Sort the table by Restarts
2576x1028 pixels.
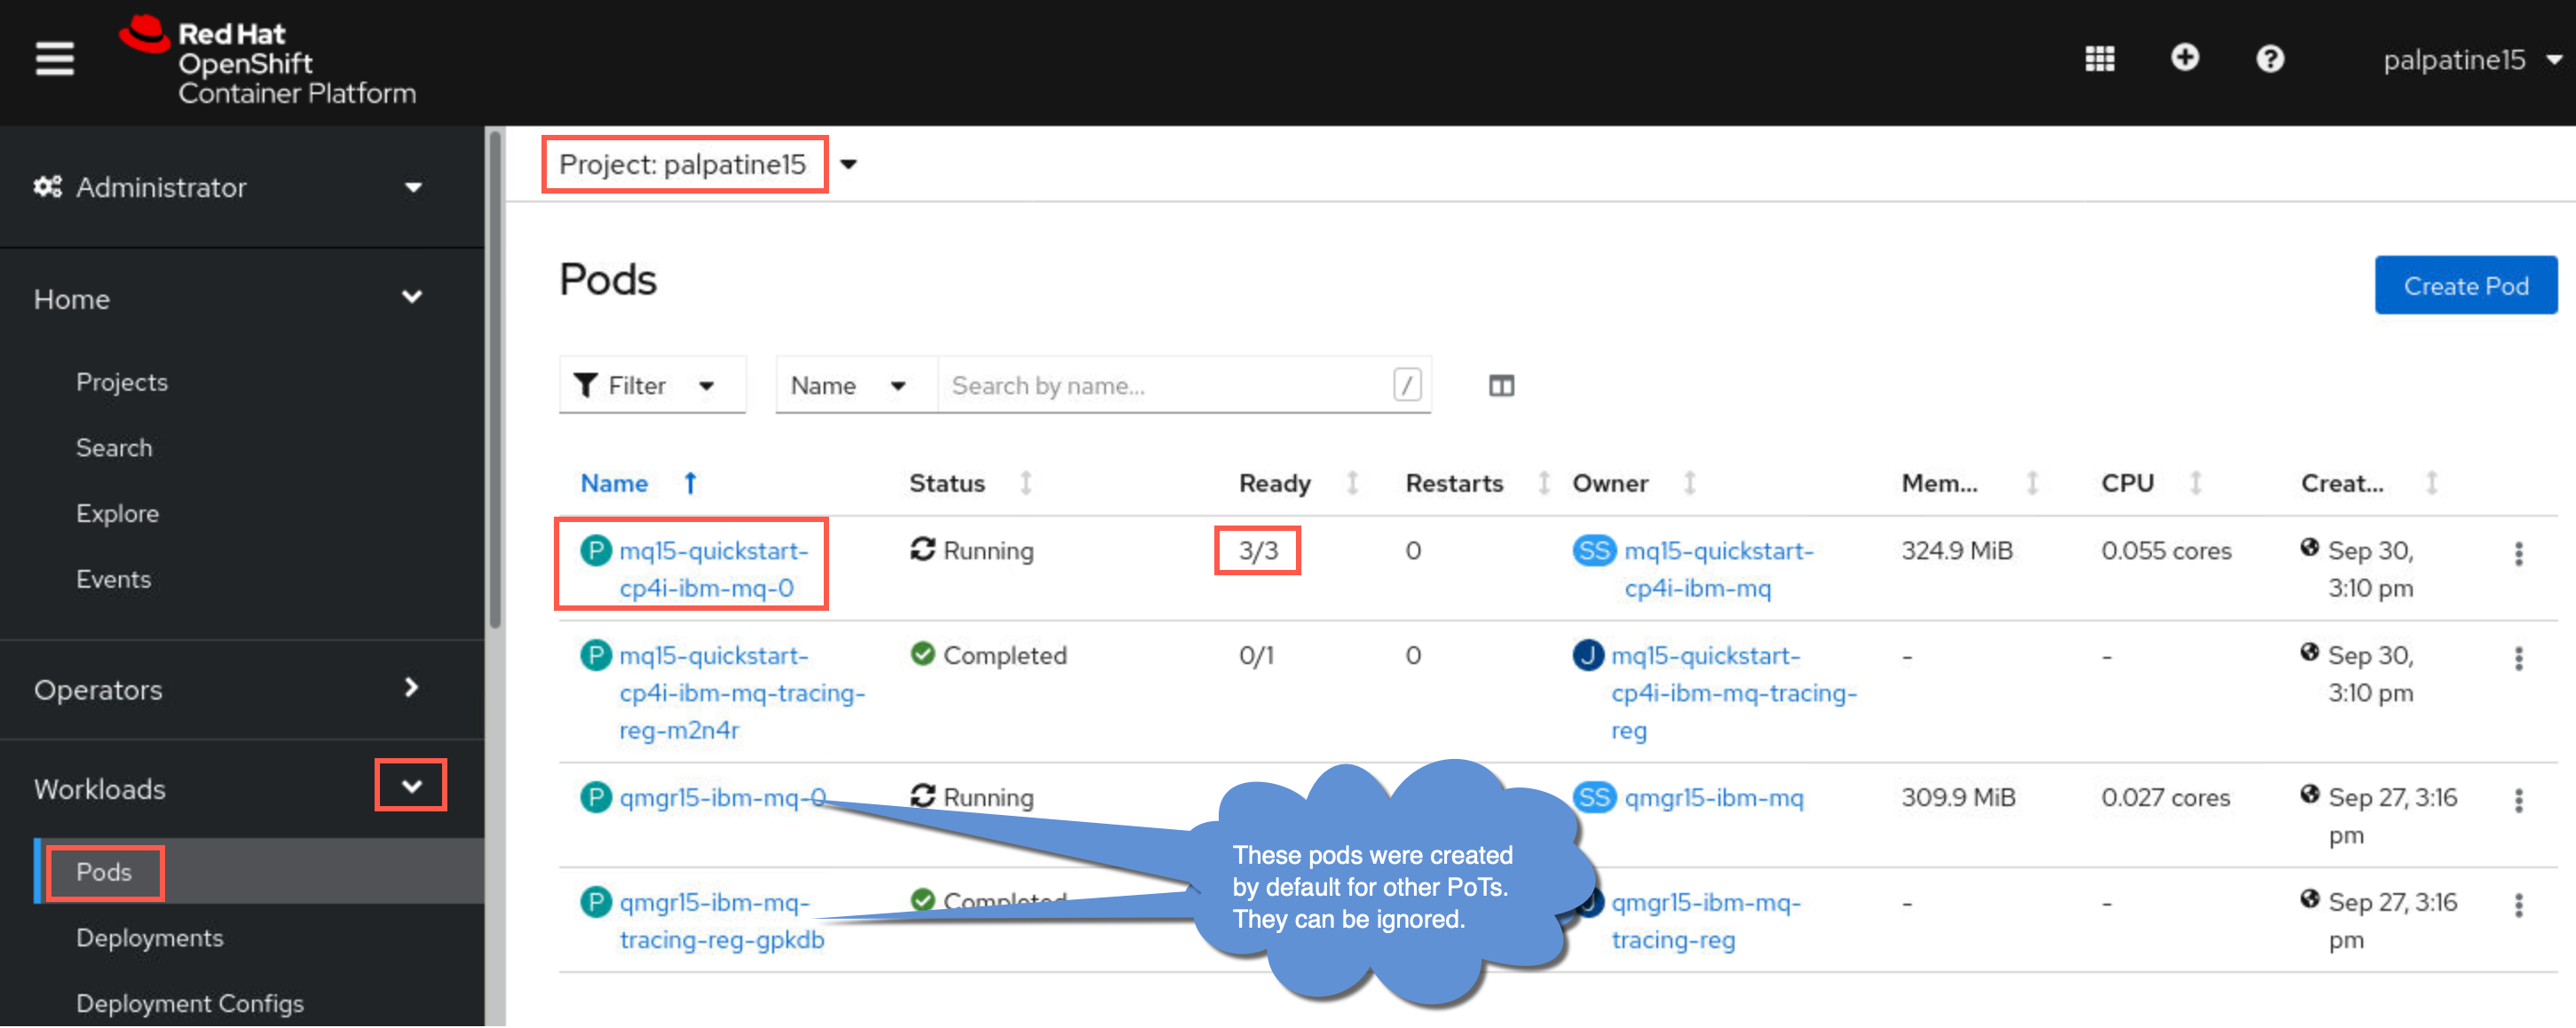click(1477, 484)
